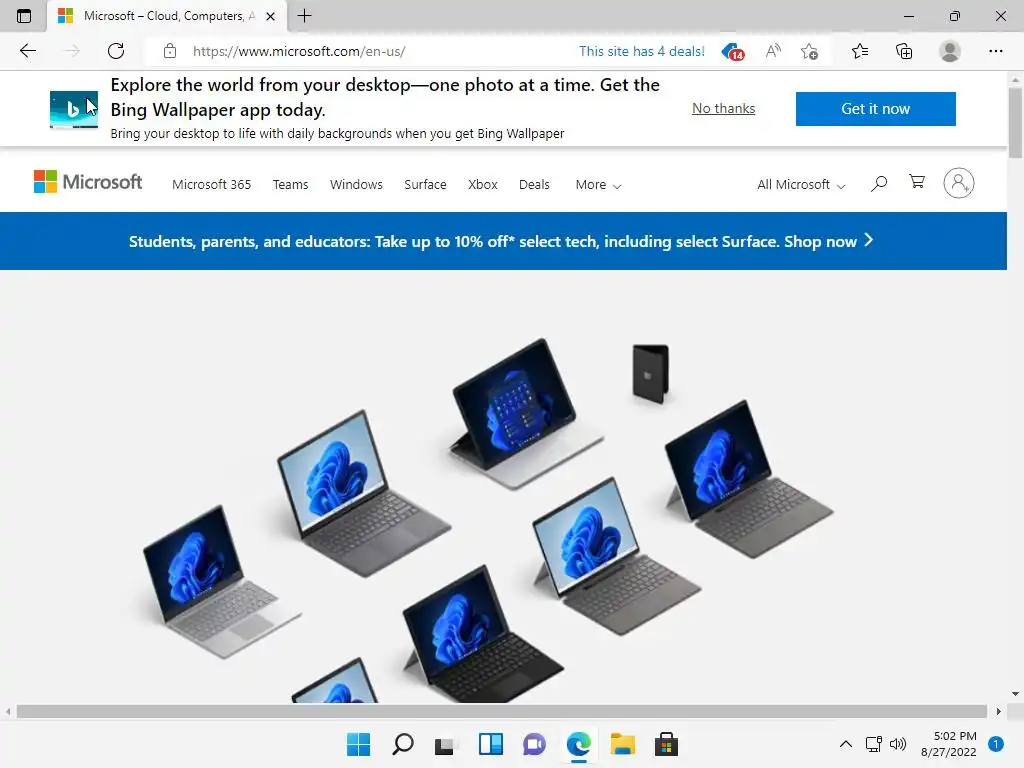This screenshot has height=768, width=1024.
Task: Click the Bing Wallpaper app icon
Action: 74,109
